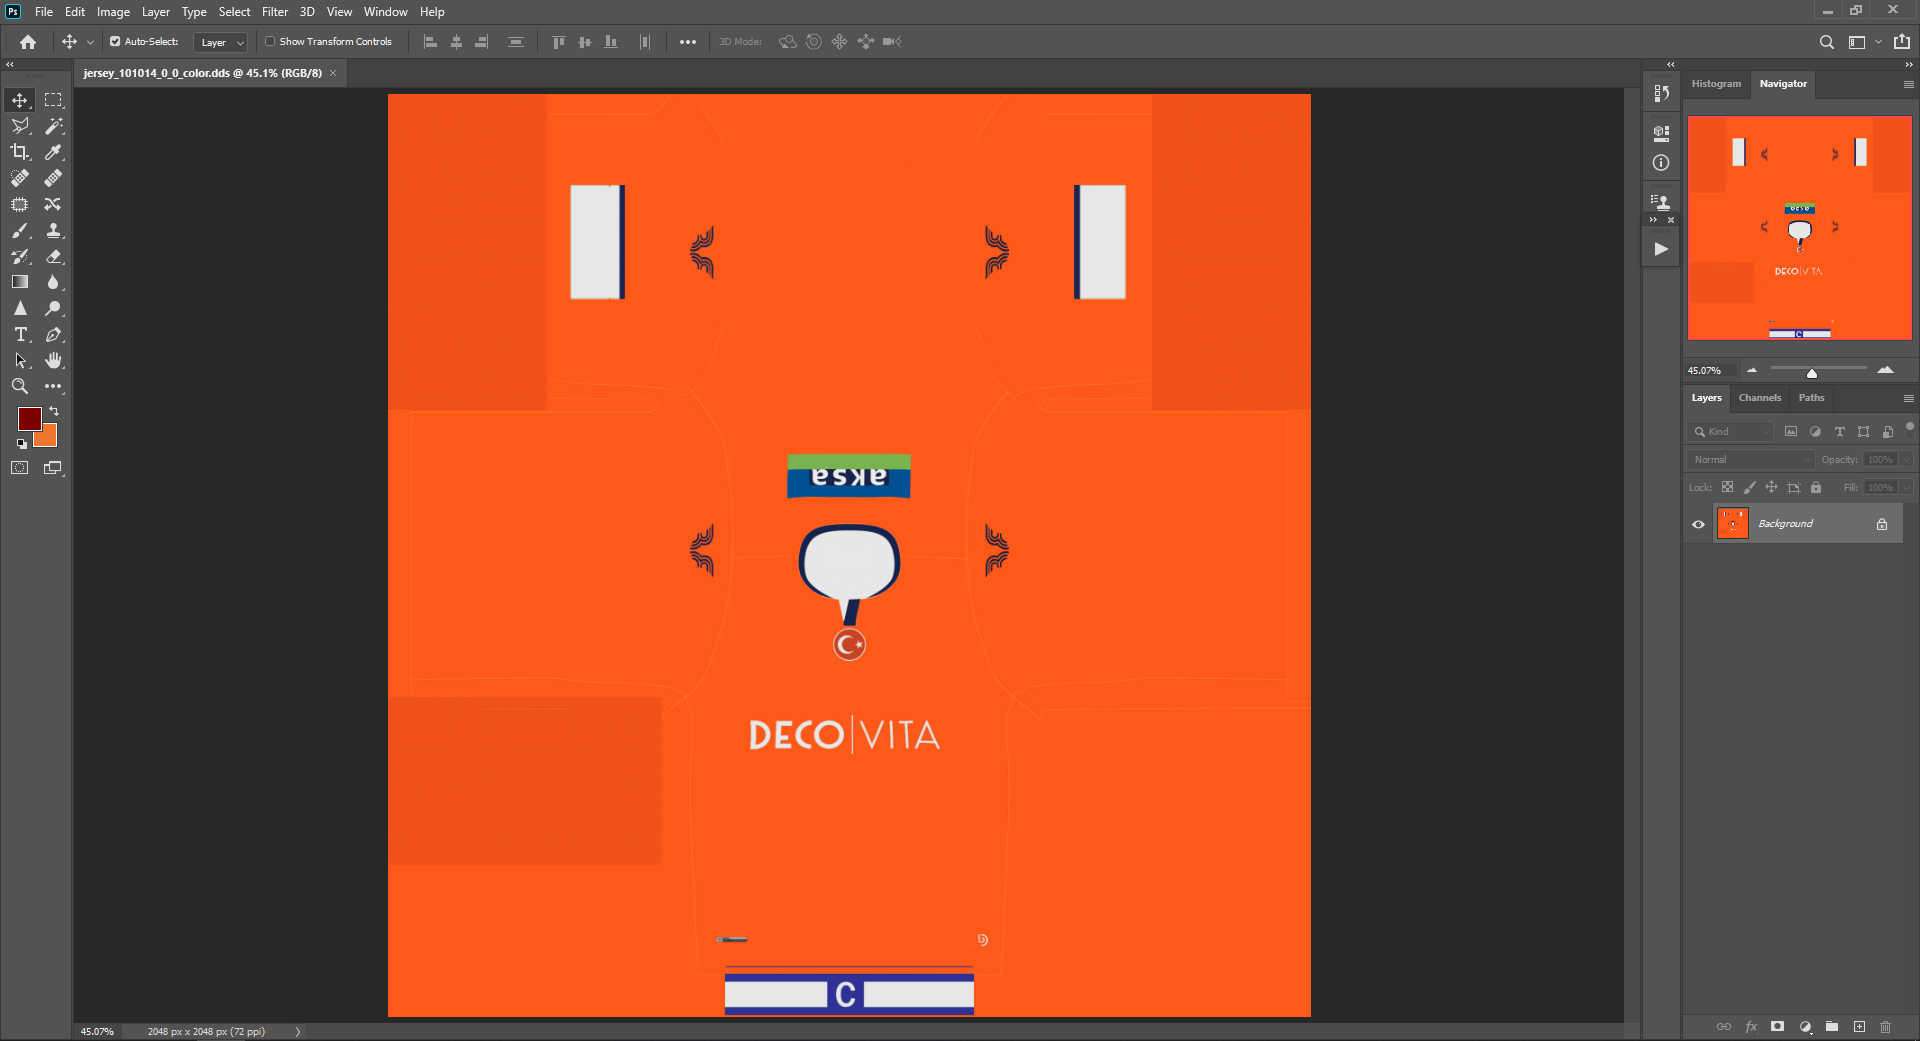
Task: Delete the layer using trash icon
Action: (1886, 1027)
